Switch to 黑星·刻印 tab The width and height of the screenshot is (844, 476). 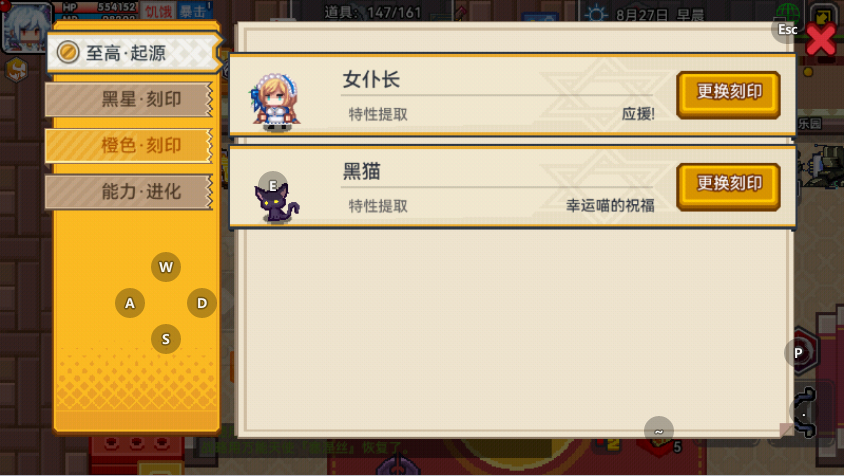click(129, 99)
